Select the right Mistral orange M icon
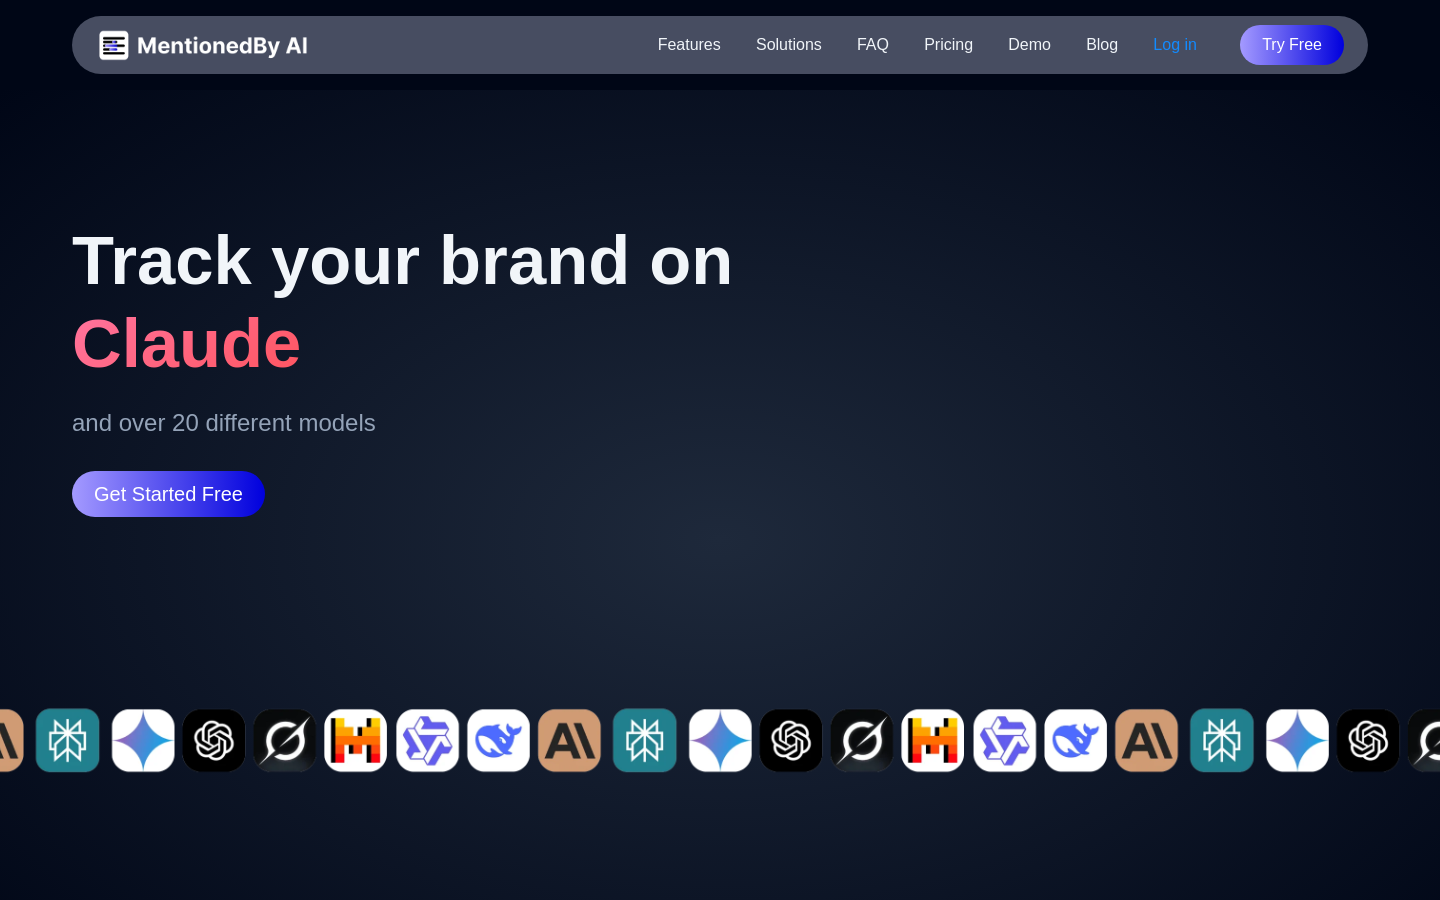 (933, 741)
